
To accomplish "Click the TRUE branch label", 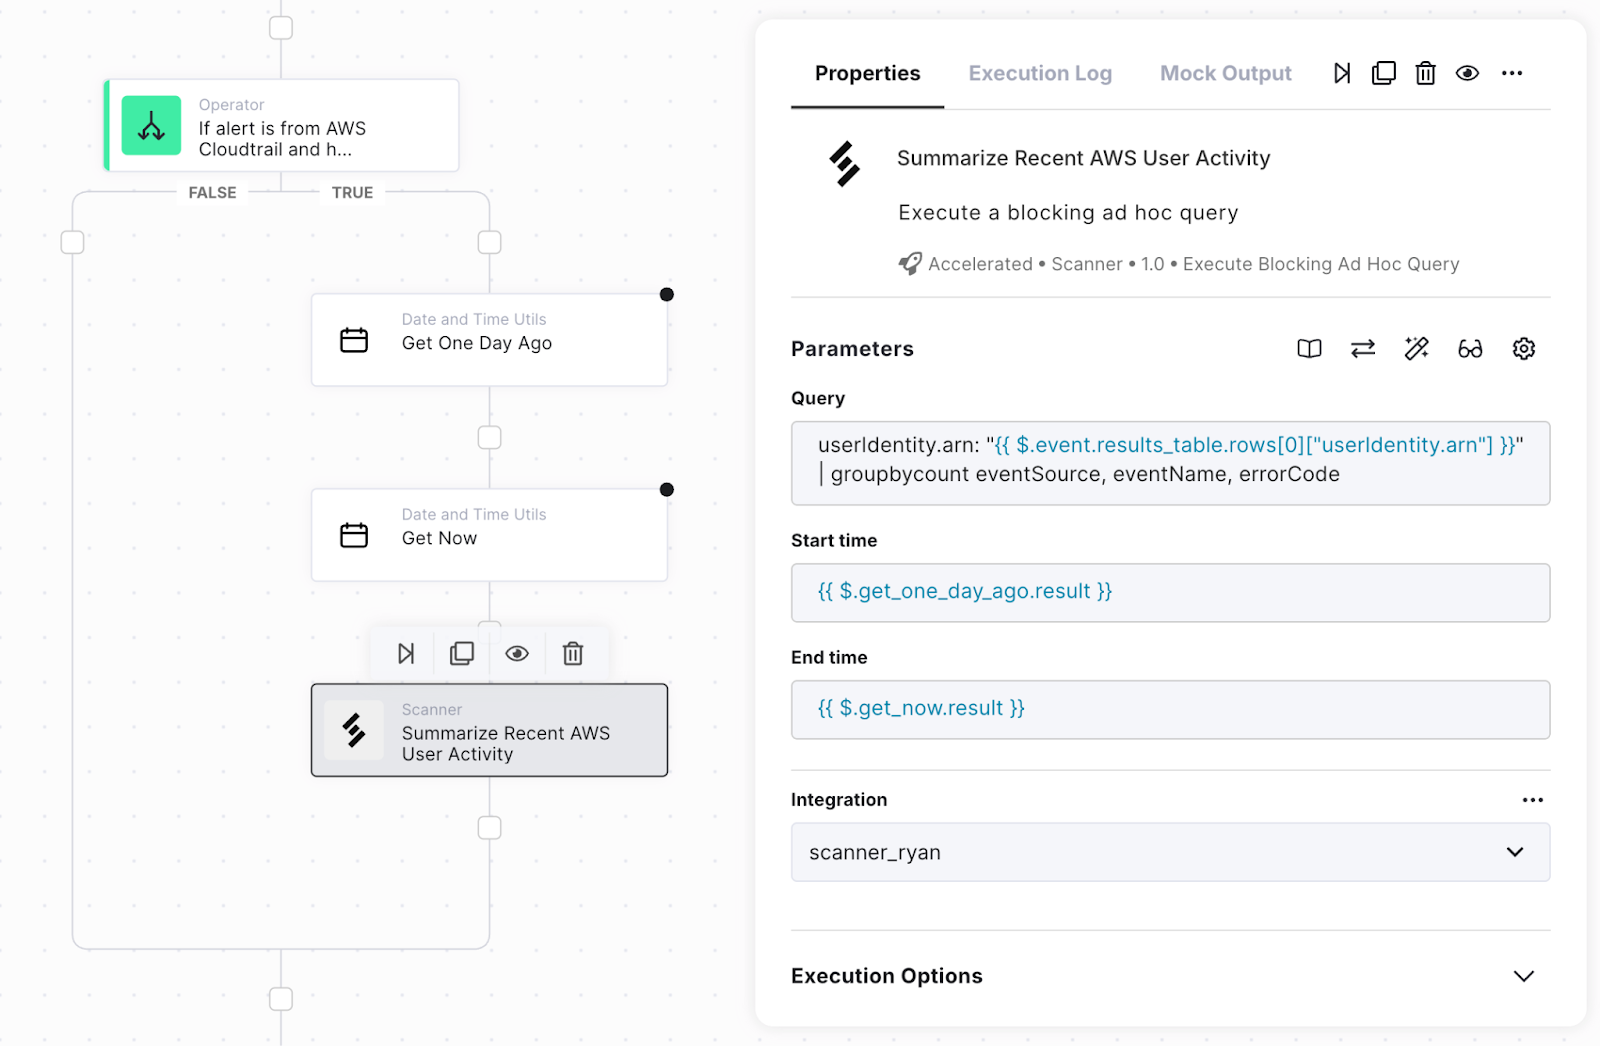I will coord(352,192).
